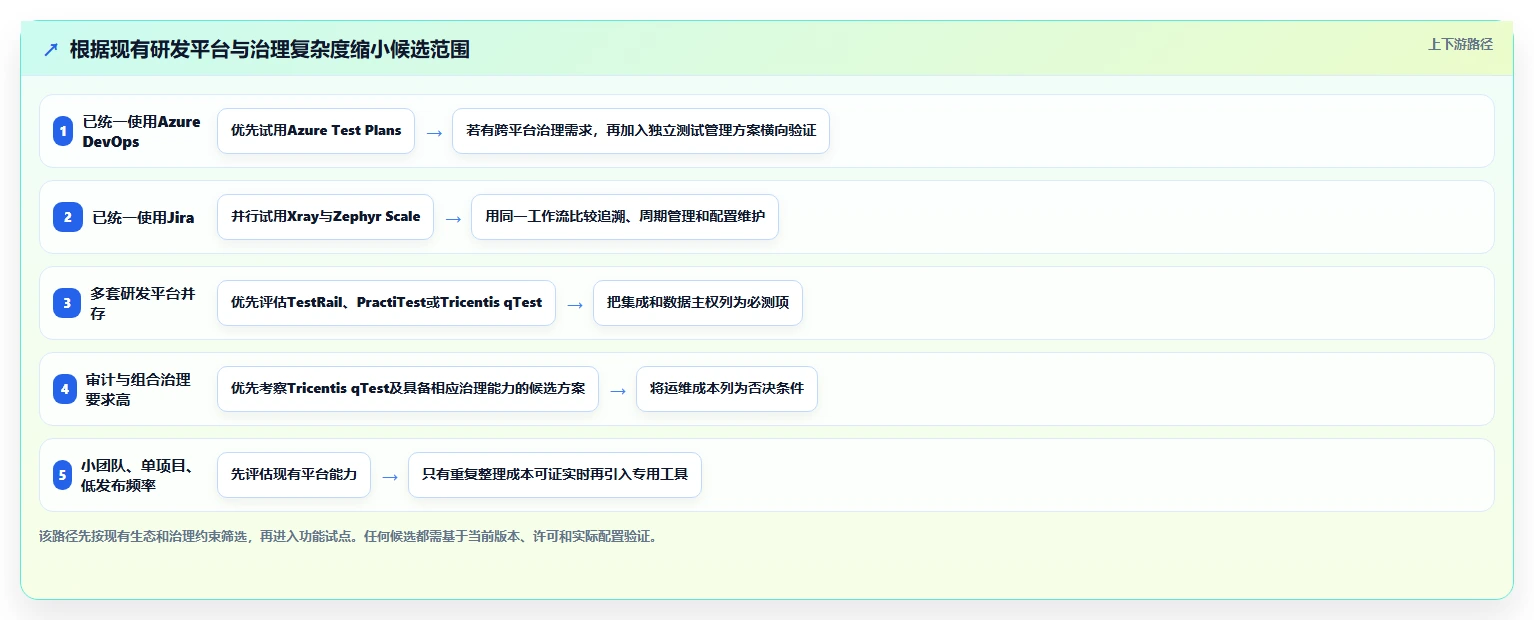Select the 小团队、单项目、低发布频率 label
1534x620 pixels.
pos(138,475)
